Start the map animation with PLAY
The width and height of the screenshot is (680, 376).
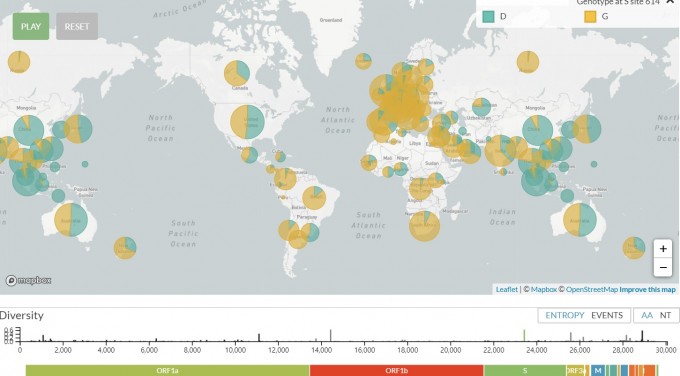[31, 26]
